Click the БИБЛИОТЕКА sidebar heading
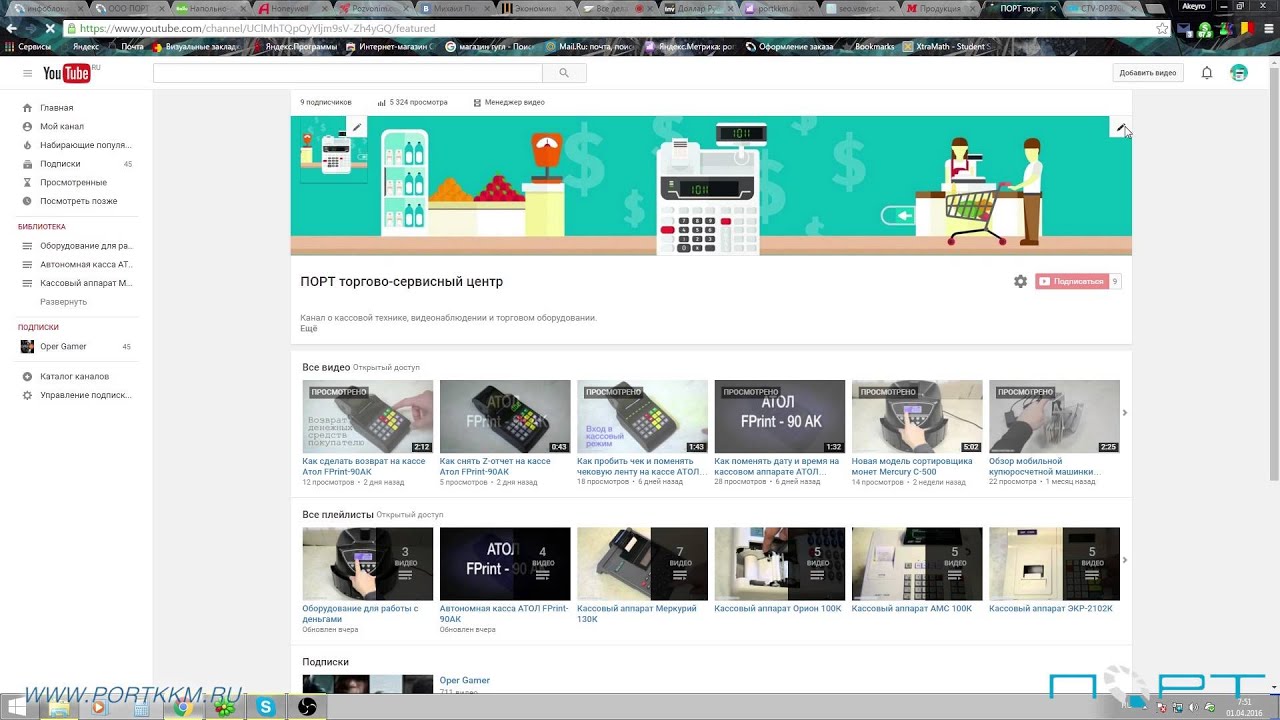This screenshot has height=720, width=1280. click(41, 227)
